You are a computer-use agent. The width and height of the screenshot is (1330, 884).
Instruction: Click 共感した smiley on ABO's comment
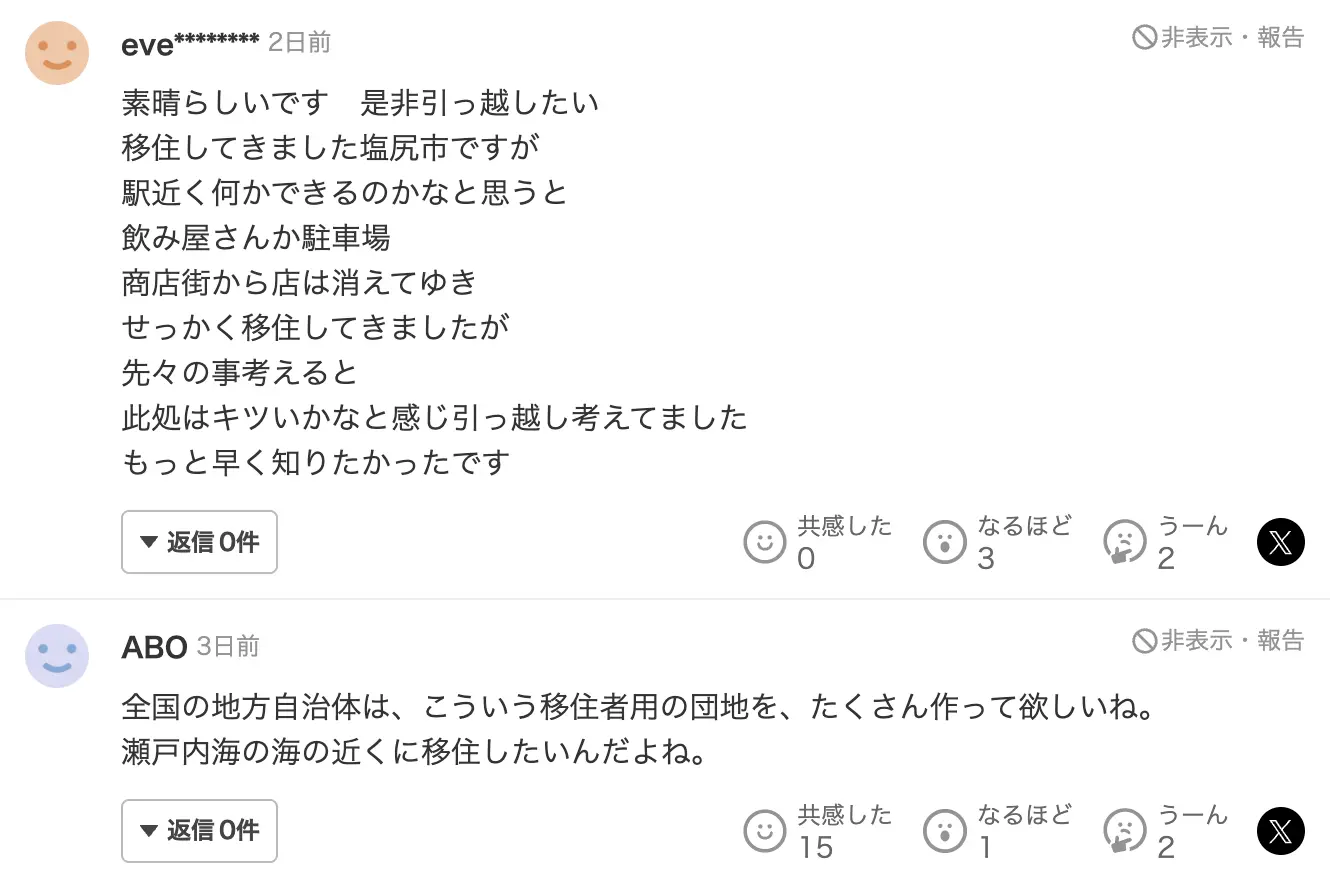[x=765, y=831]
